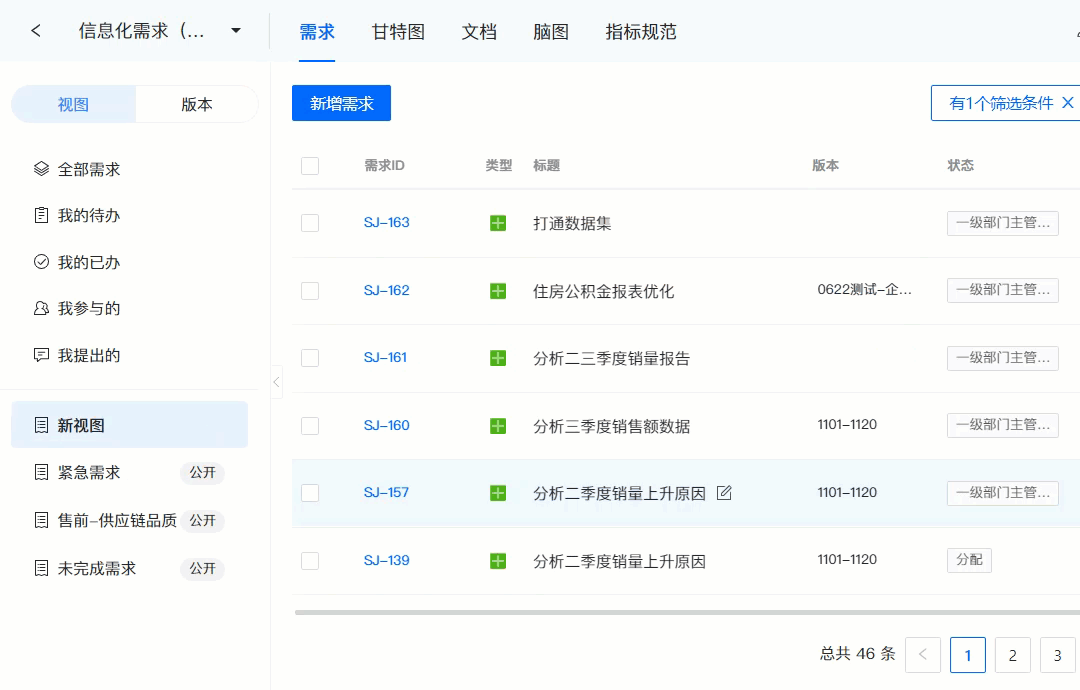Expand the 信息化需求 project dropdown
Screen dimensions: 1080x690
coord(236,31)
